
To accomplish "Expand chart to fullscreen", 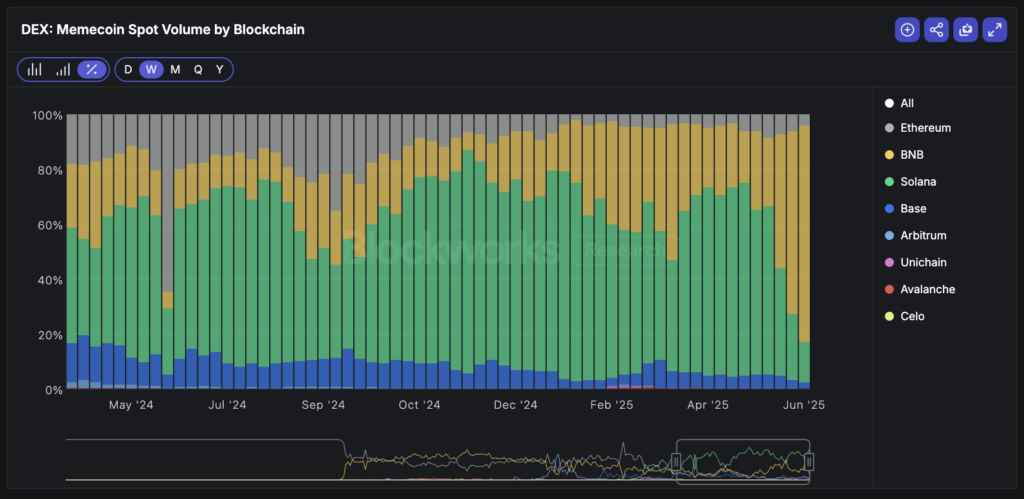I will pos(994,30).
